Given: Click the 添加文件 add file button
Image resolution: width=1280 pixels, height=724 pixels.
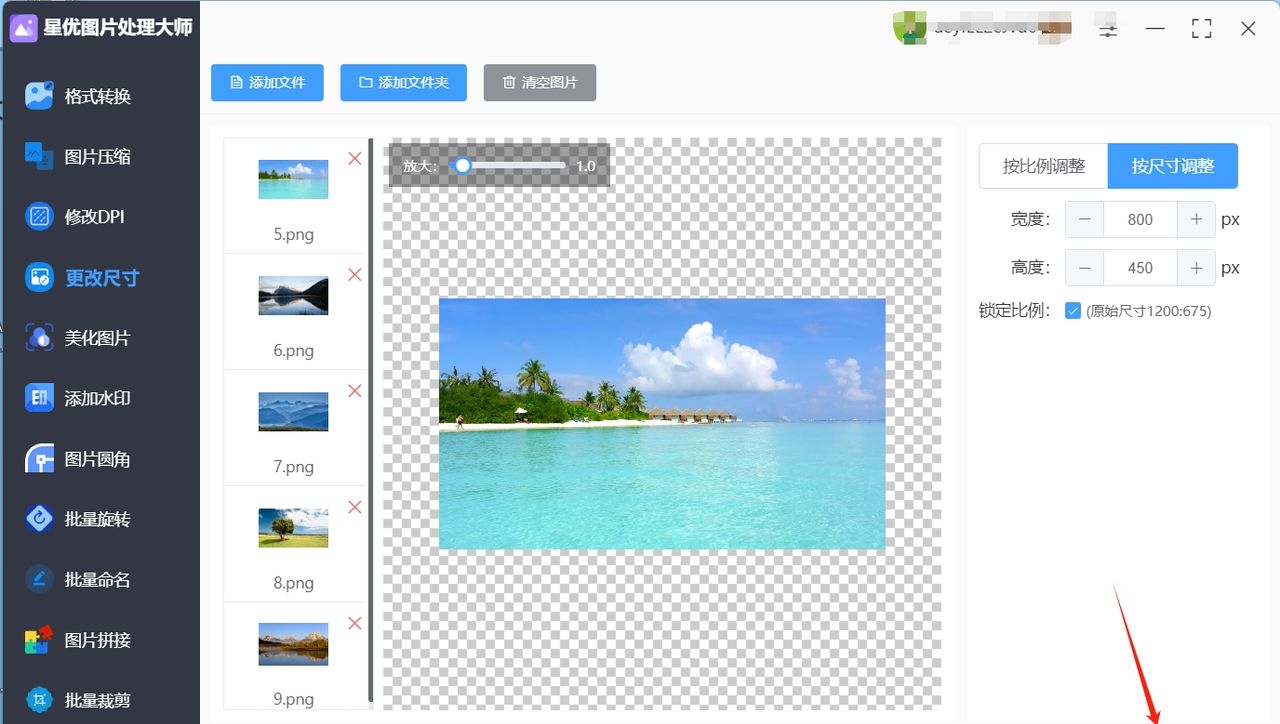Looking at the screenshot, I should tap(267, 83).
